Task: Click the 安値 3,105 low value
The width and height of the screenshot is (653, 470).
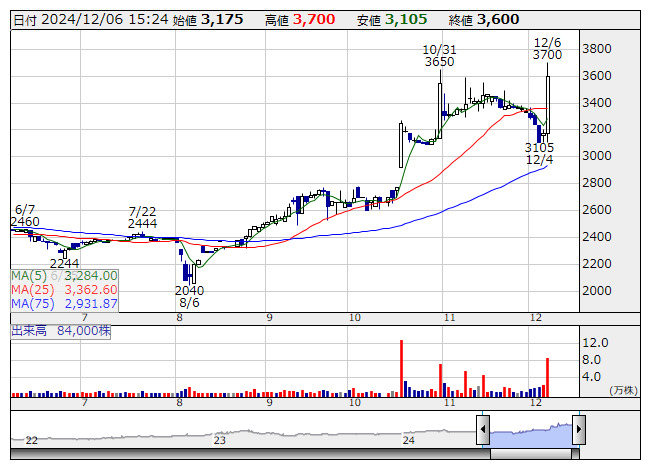Action: tap(392, 20)
